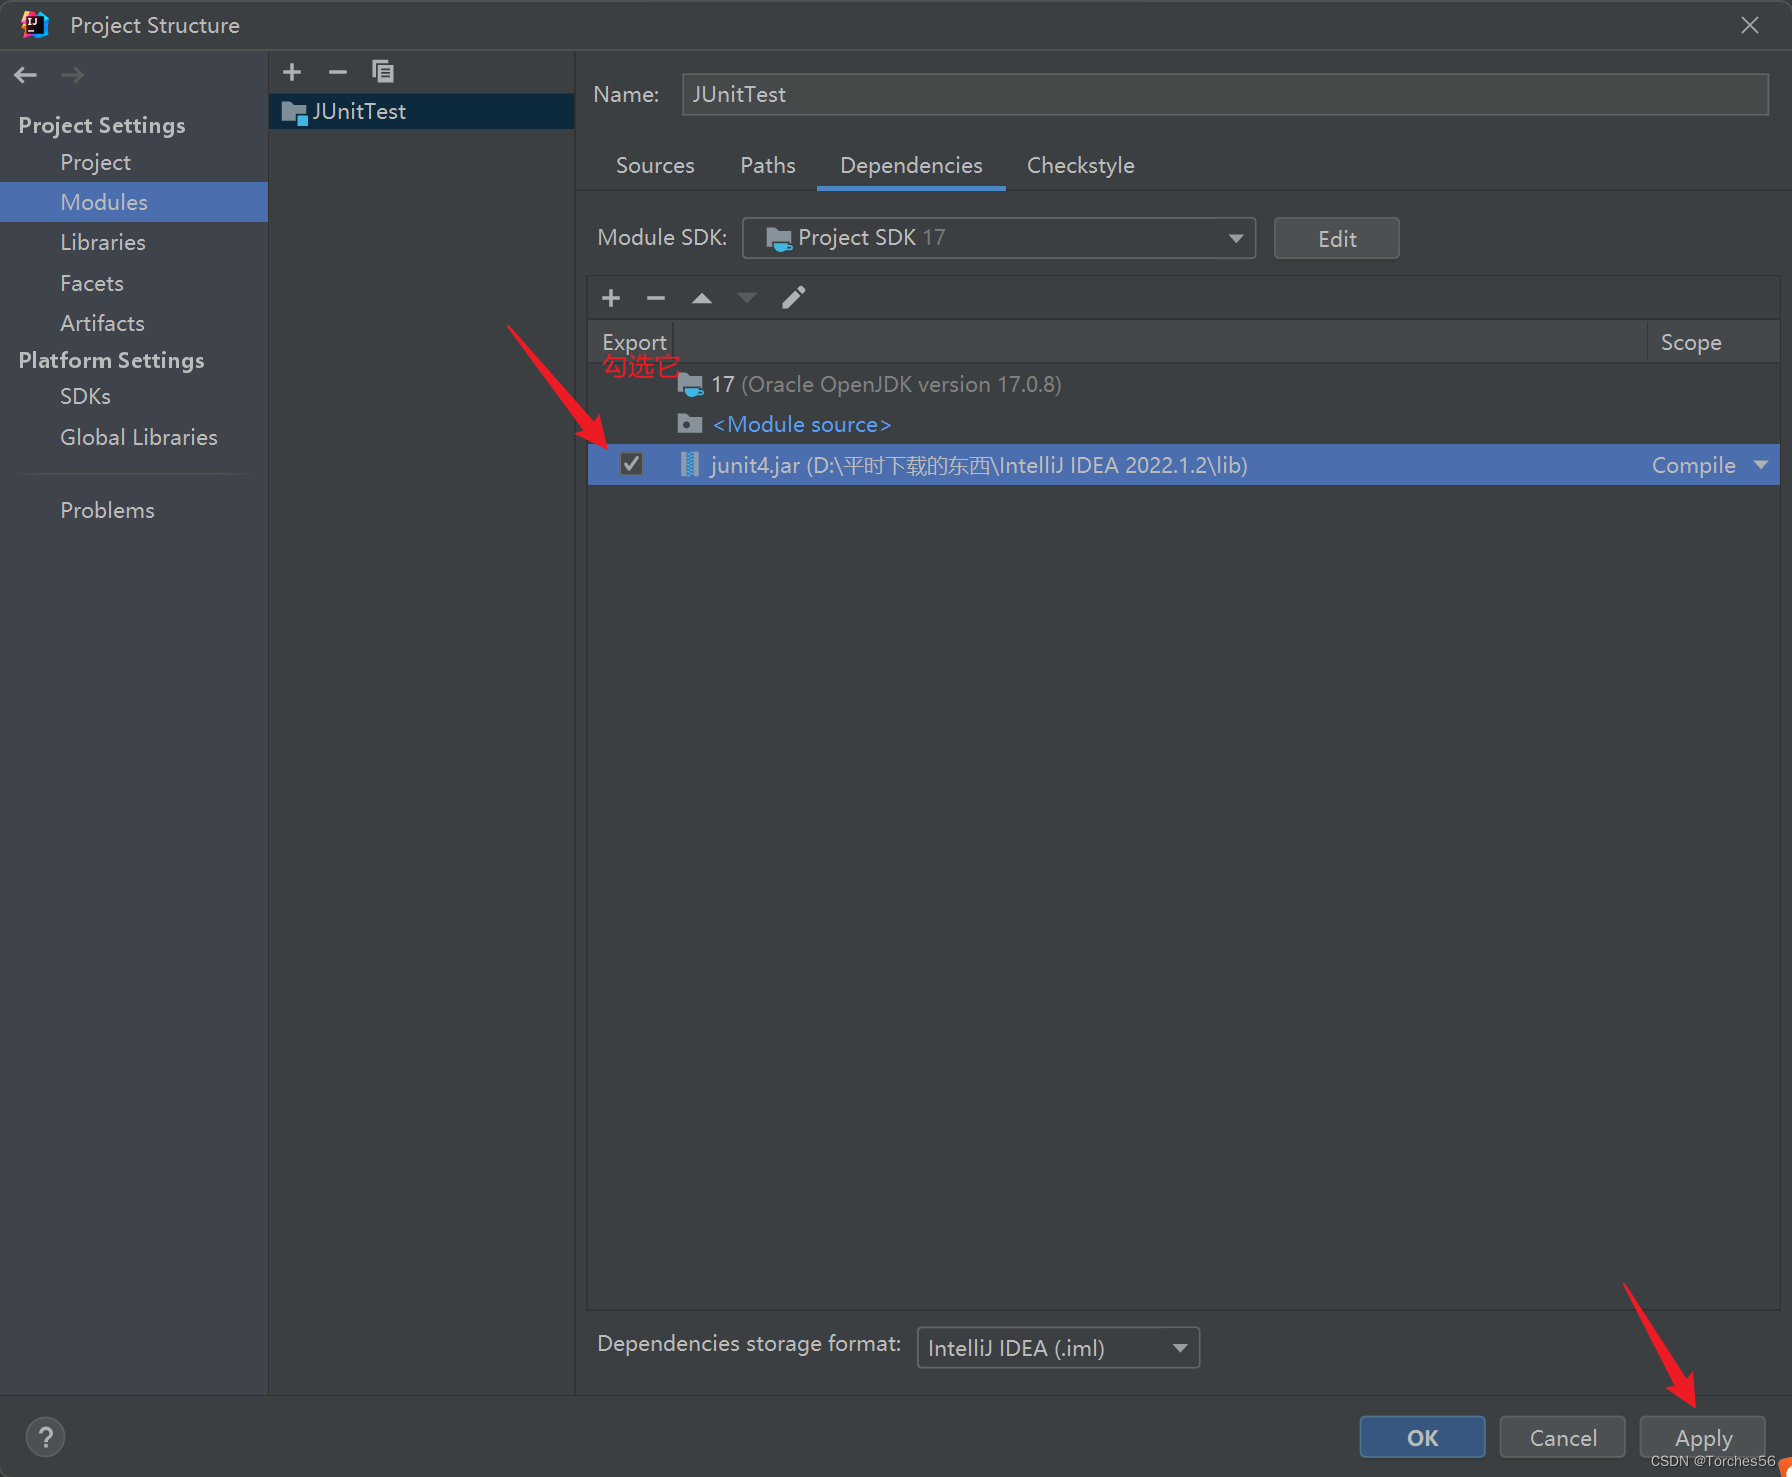Image resolution: width=1792 pixels, height=1477 pixels.
Task: Move the dependency down with the arrow
Action: 747,298
